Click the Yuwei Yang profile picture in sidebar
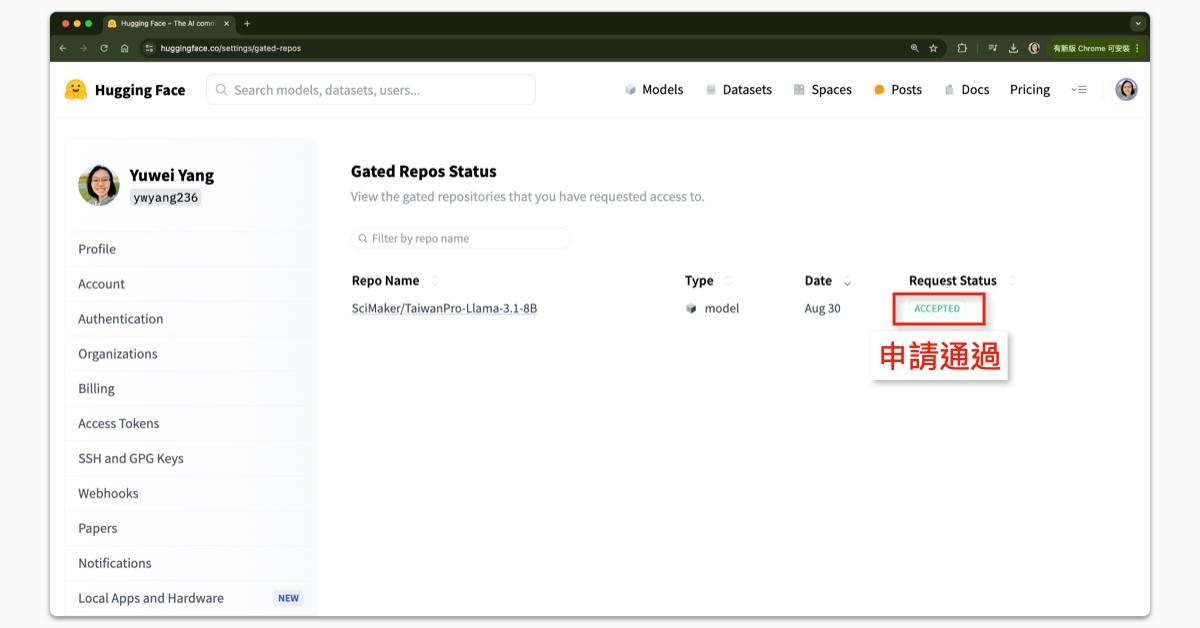The width and height of the screenshot is (1200, 628). (99, 185)
